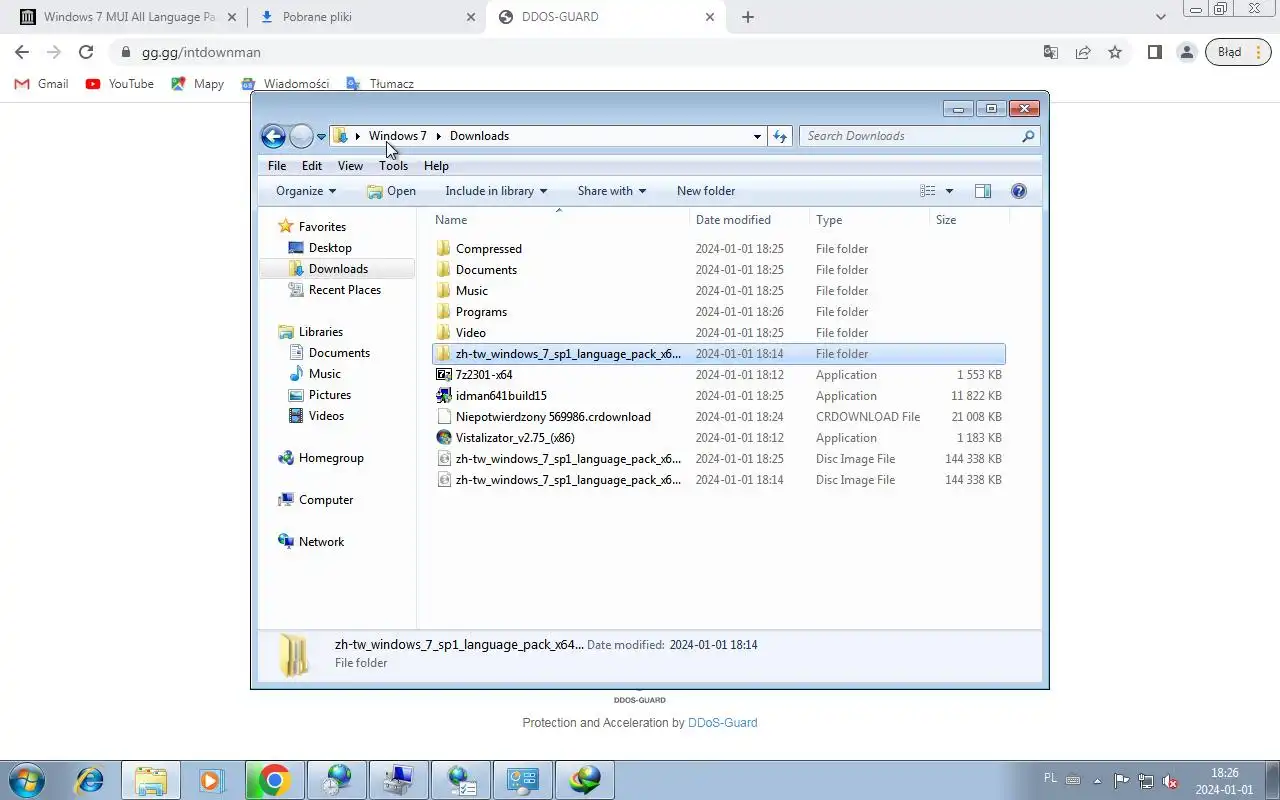Open Explorer Help question-mark icon
Screen dimensions: 1280x800
tap(1019, 191)
